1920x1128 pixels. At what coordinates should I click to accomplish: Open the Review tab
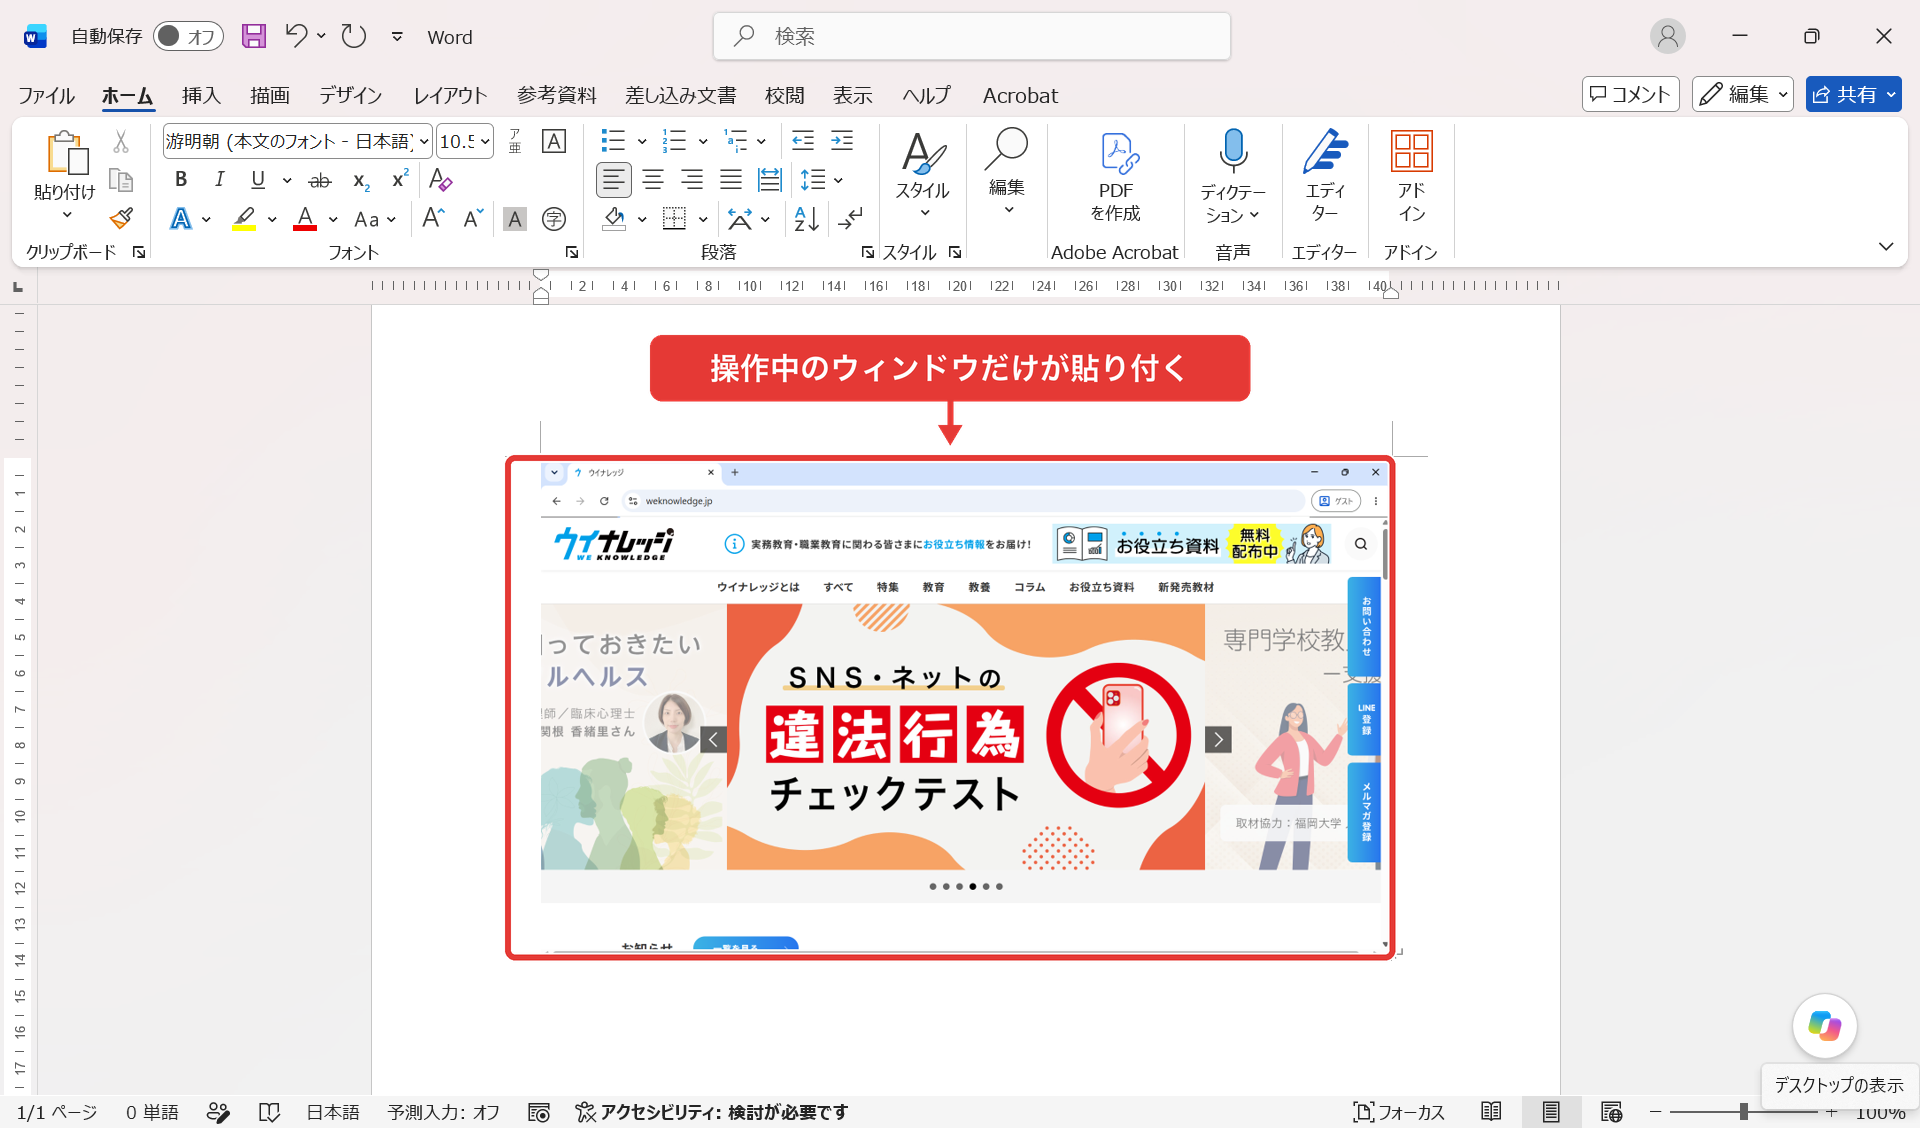click(785, 95)
